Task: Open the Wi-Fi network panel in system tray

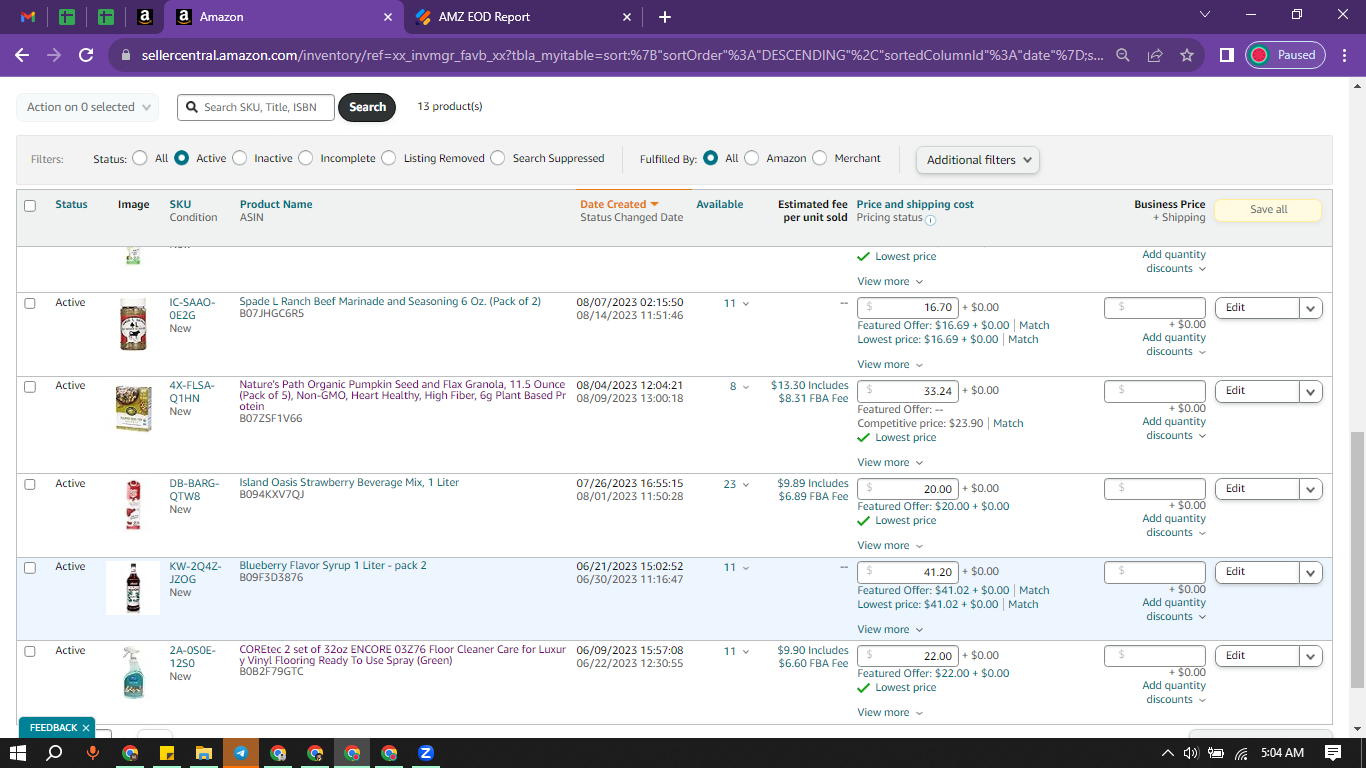Action: click(x=1241, y=753)
